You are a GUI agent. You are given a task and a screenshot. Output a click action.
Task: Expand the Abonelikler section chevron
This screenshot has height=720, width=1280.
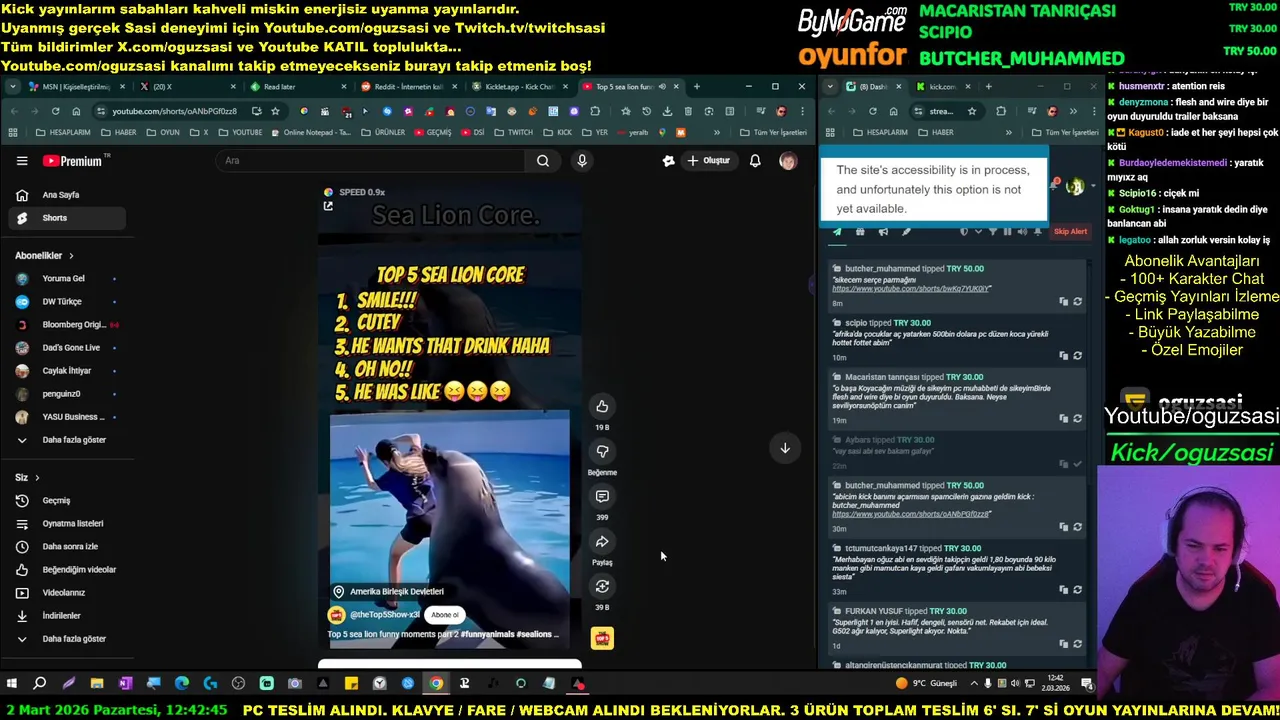[x=71, y=256]
